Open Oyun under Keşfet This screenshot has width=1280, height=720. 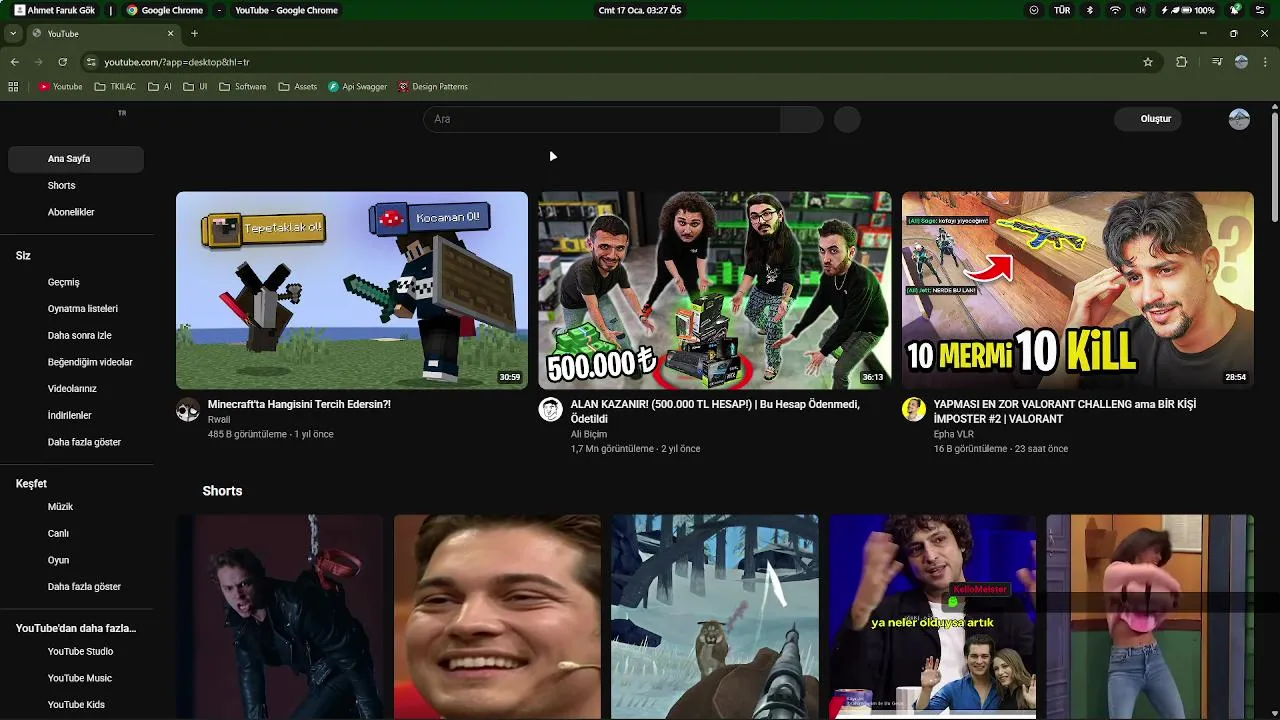click(76, 560)
